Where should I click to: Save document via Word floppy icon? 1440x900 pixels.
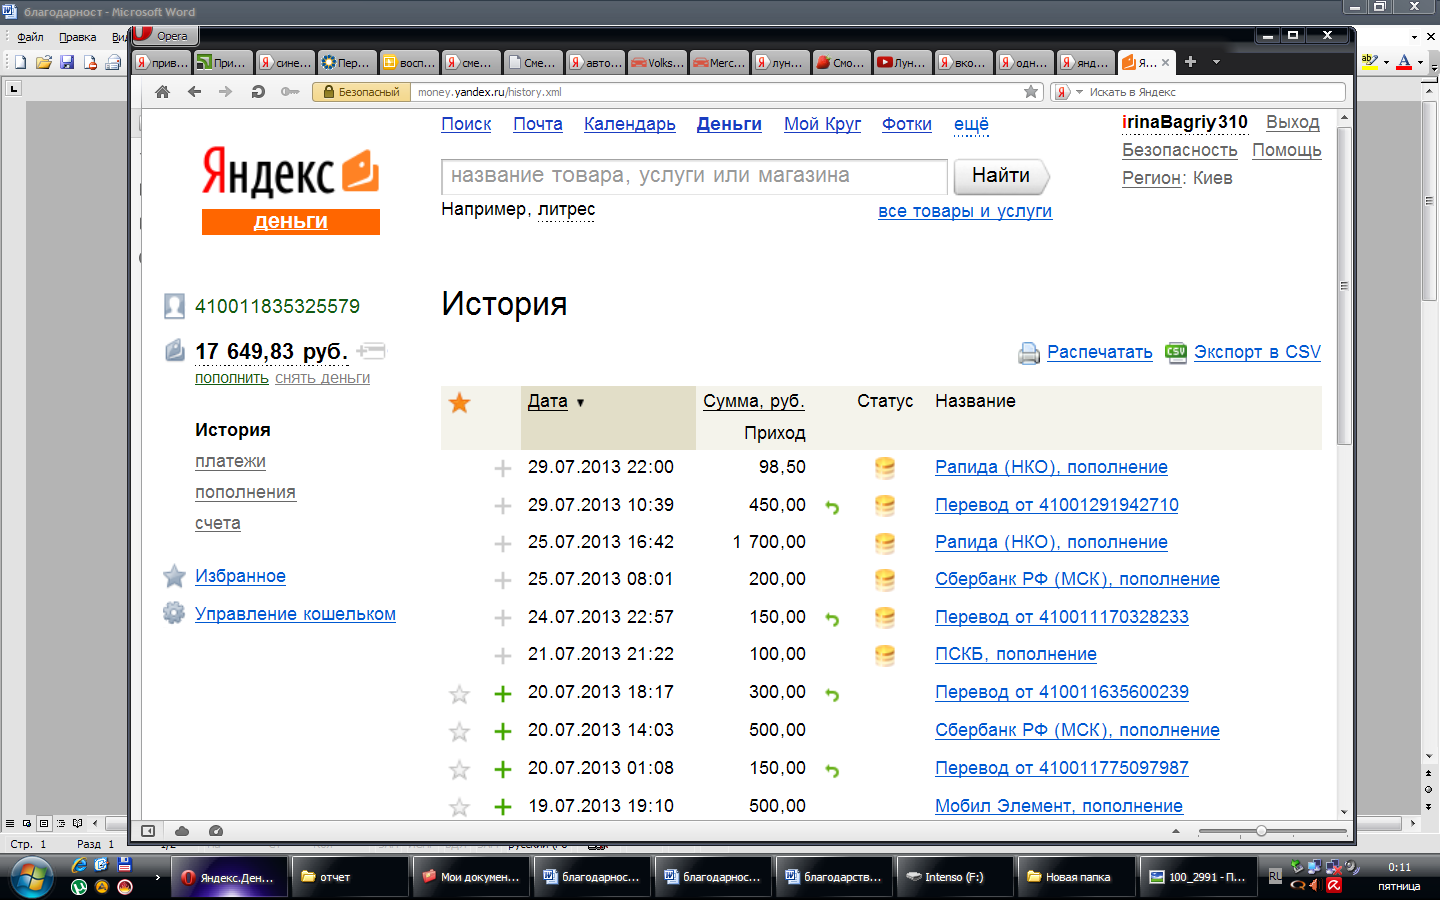click(66, 62)
